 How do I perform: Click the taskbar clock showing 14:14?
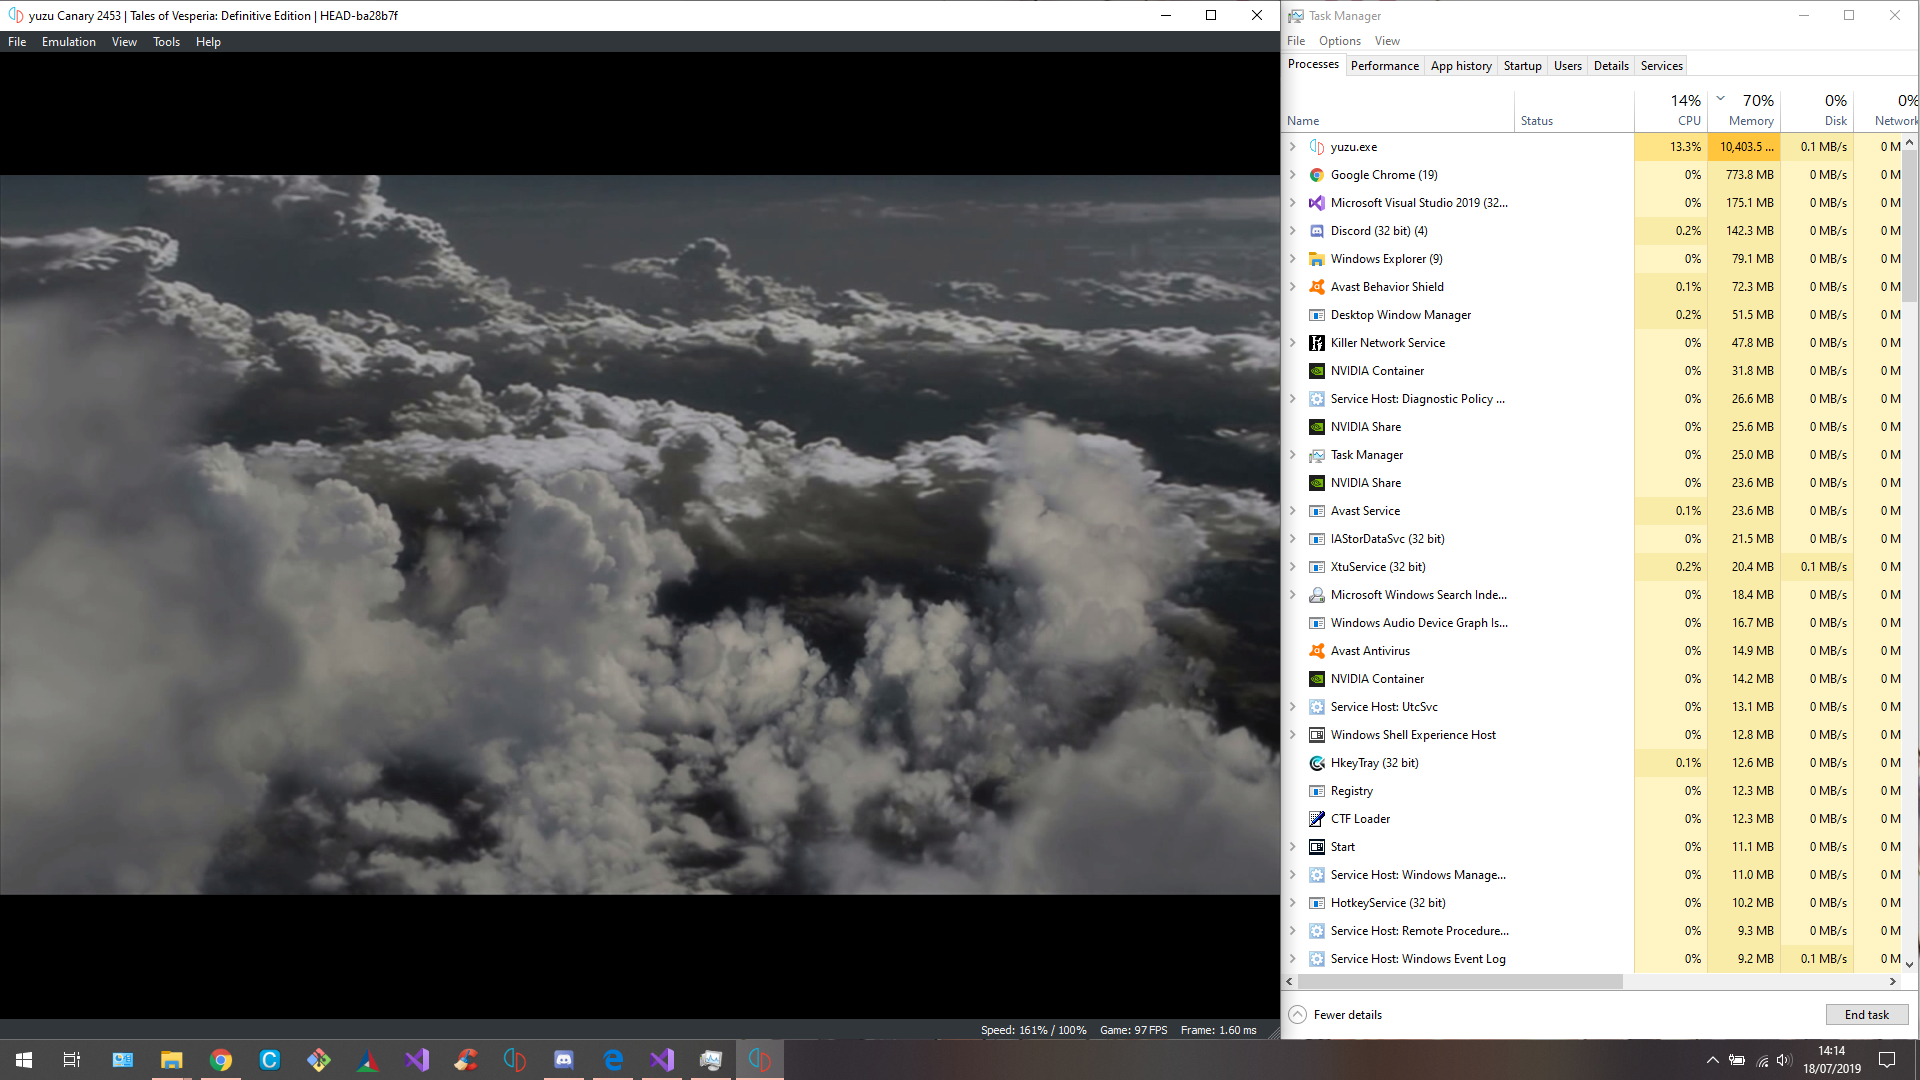coord(1832,1060)
